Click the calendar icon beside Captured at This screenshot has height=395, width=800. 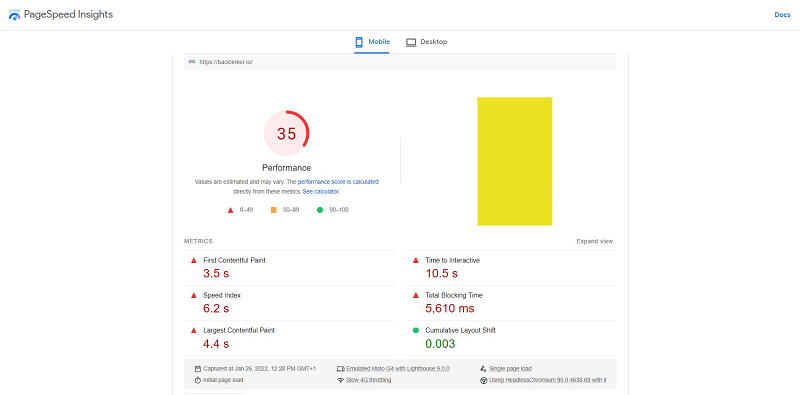pyautogui.click(x=198, y=368)
